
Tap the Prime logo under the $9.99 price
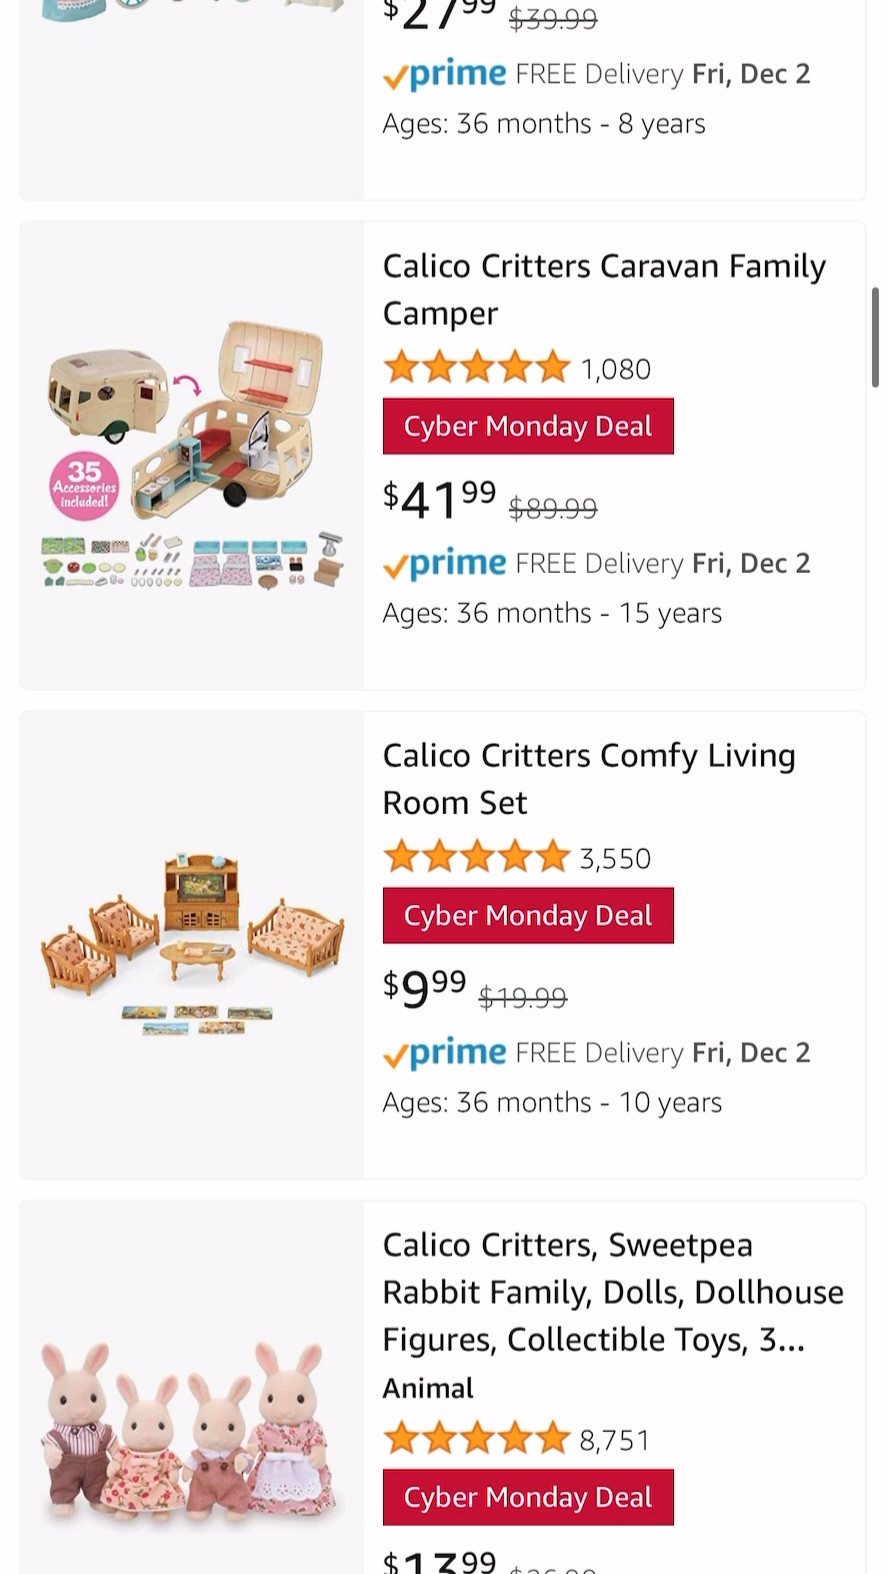point(445,1053)
